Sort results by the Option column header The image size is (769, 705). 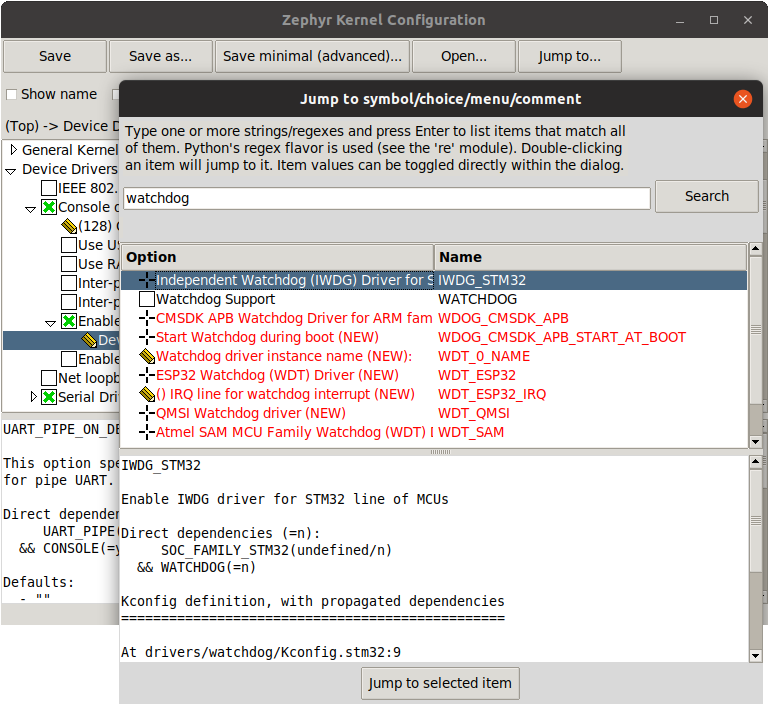[x=277, y=257]
